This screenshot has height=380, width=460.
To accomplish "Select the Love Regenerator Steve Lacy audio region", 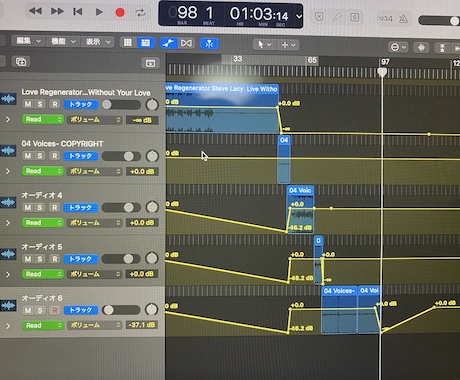I will (222, 108).
